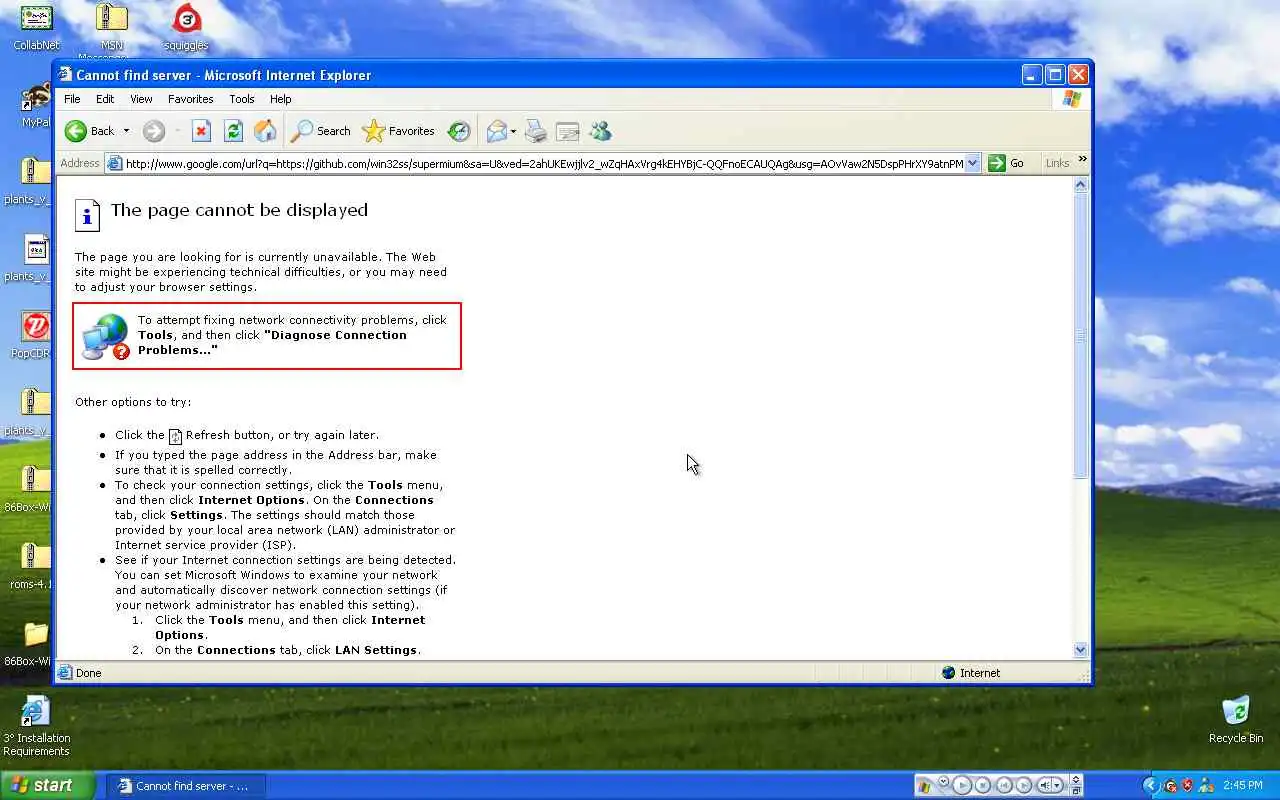Select the squiggles desktop icon
The width and height of the screenshot is (1280, 800).
(186, 27)
